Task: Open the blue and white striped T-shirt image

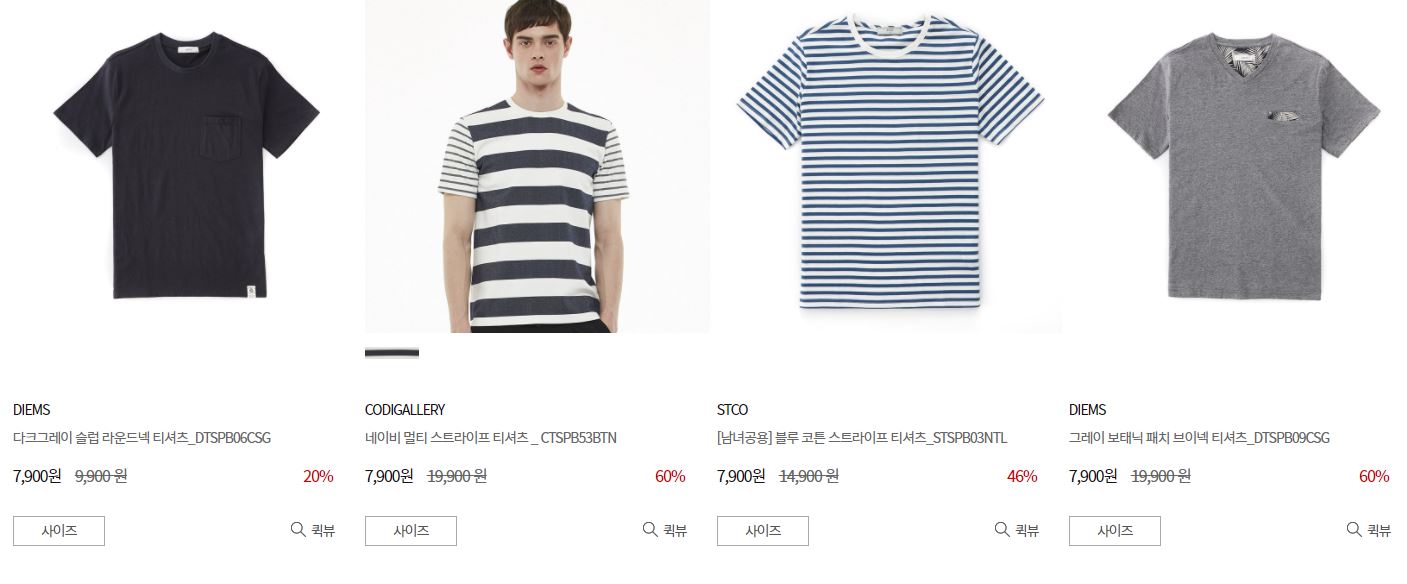Action: [889, 166]
